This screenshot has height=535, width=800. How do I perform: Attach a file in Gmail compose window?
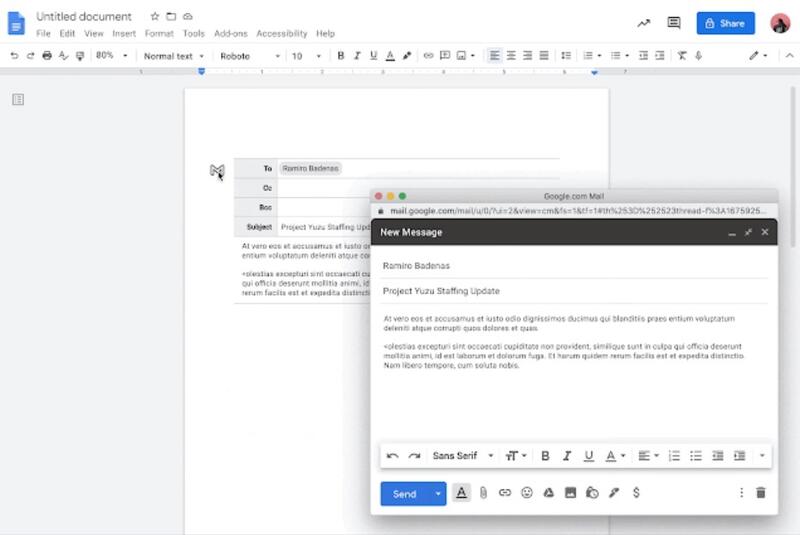483,493
